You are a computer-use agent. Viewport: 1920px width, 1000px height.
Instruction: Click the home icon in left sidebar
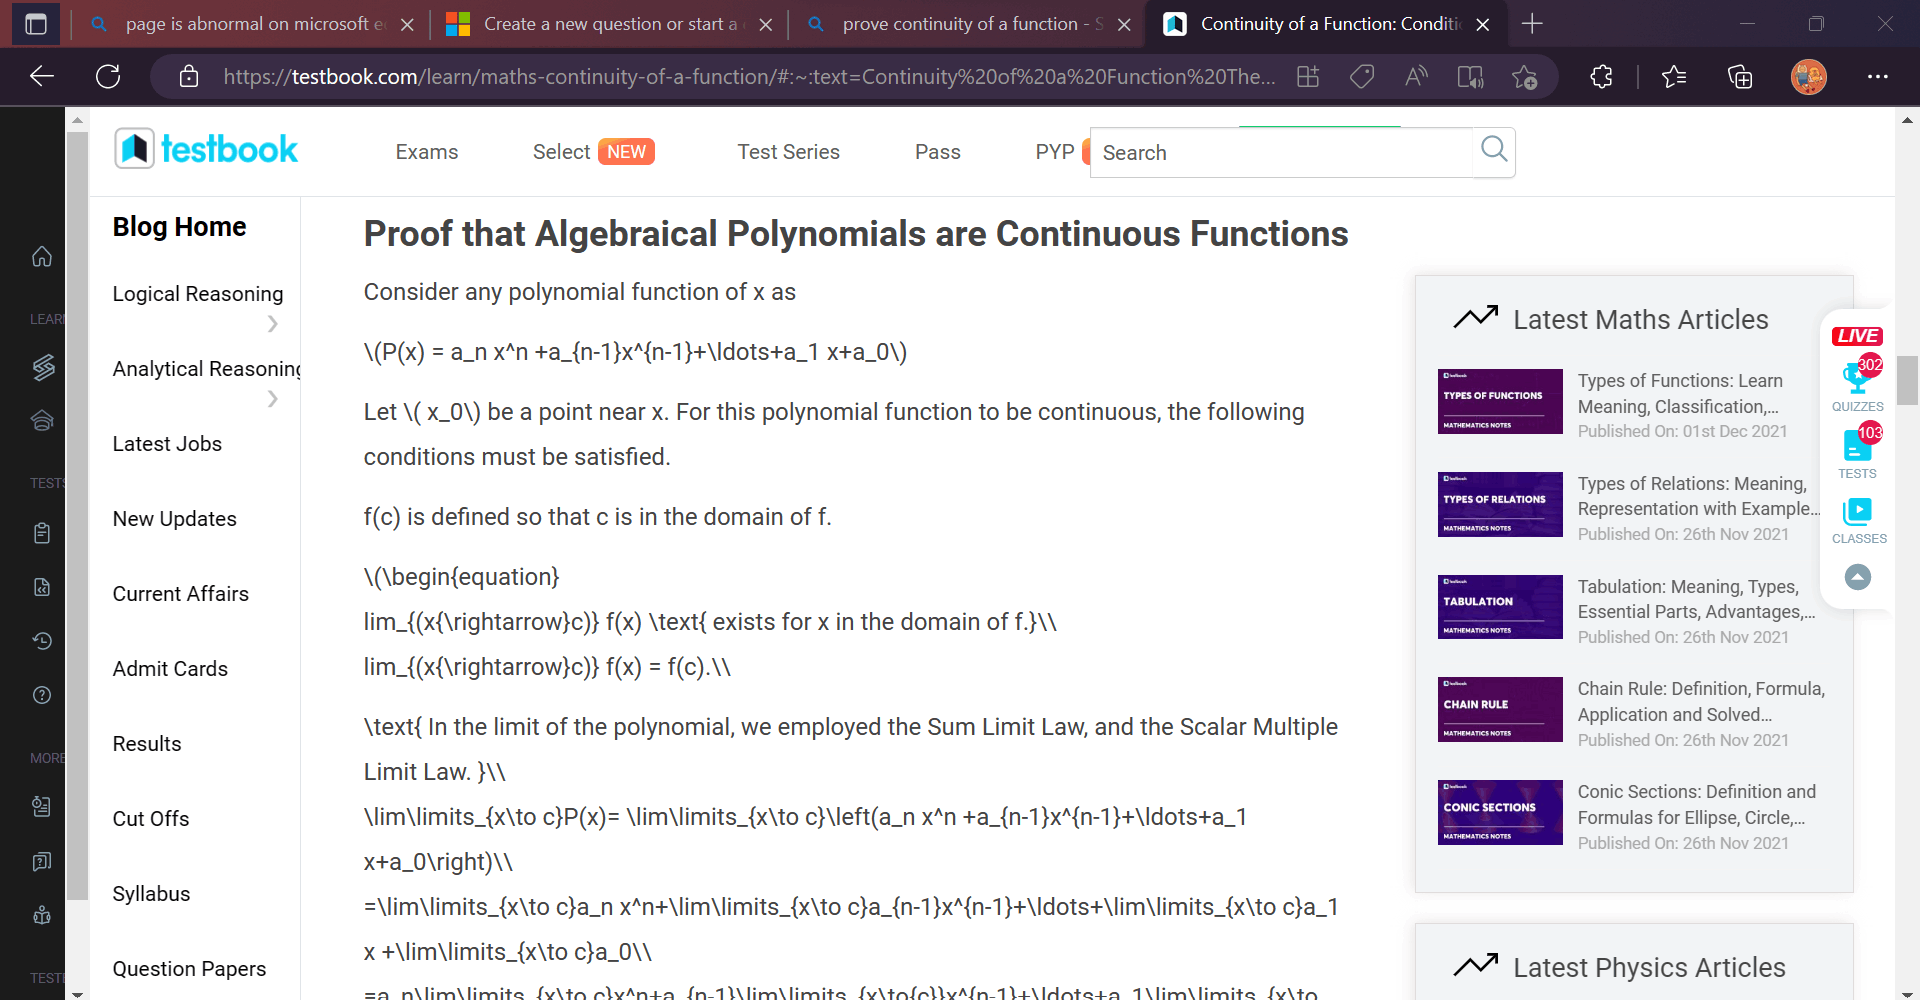[x=42, y=256]
